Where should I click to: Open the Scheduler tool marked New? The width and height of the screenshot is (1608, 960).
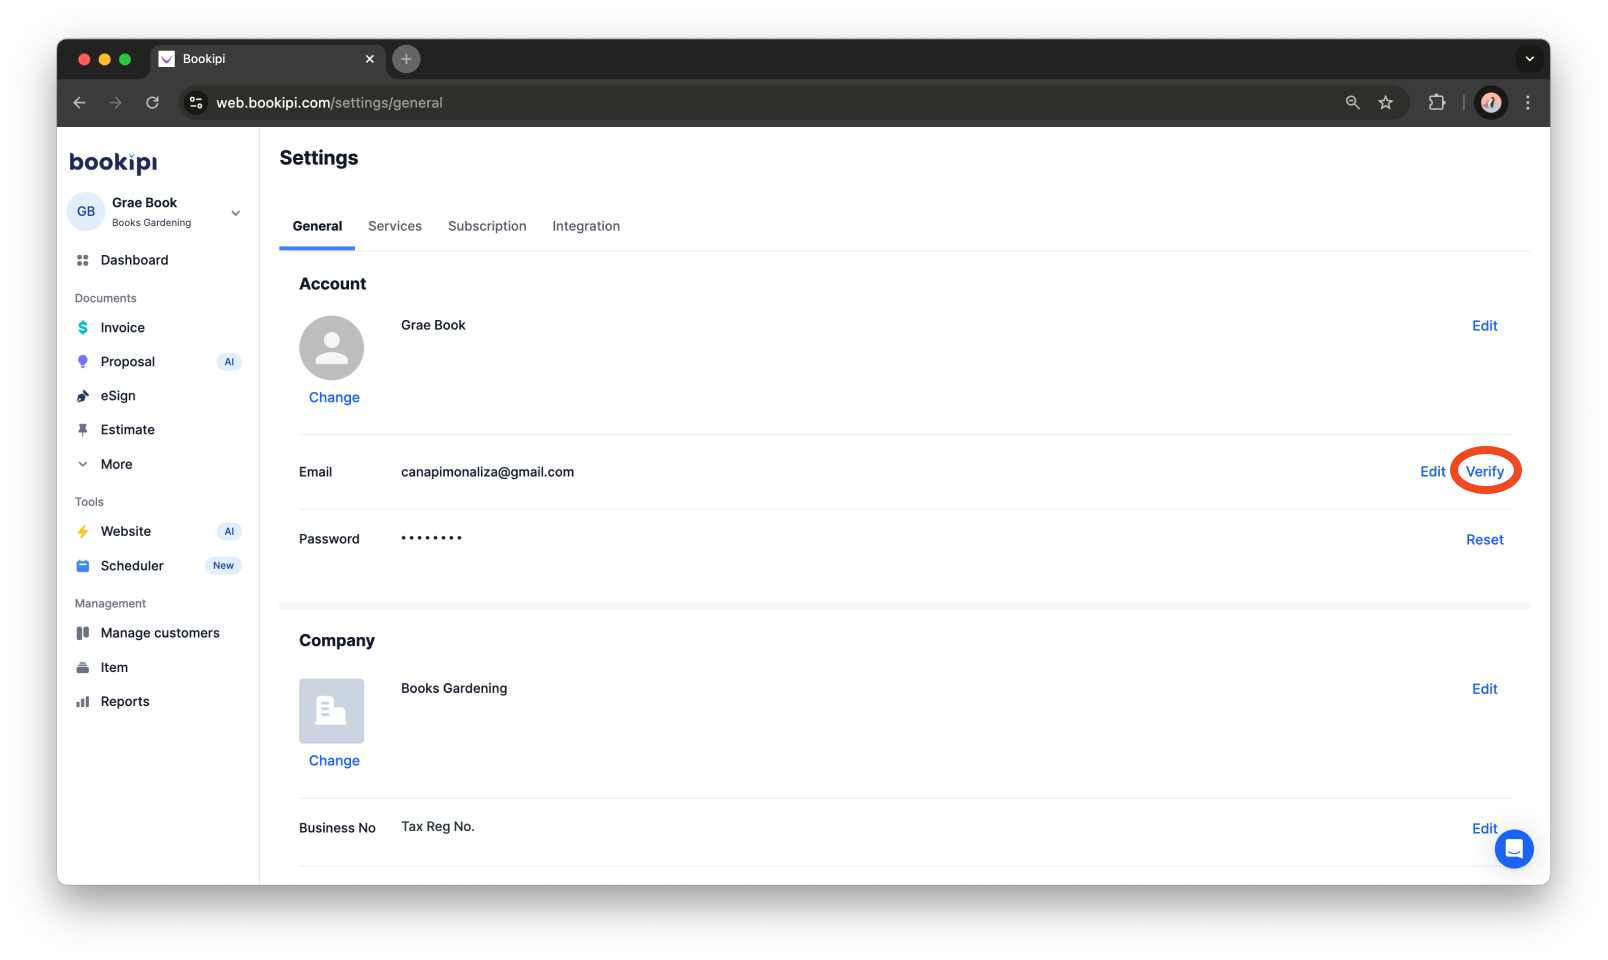coord(131,565)
